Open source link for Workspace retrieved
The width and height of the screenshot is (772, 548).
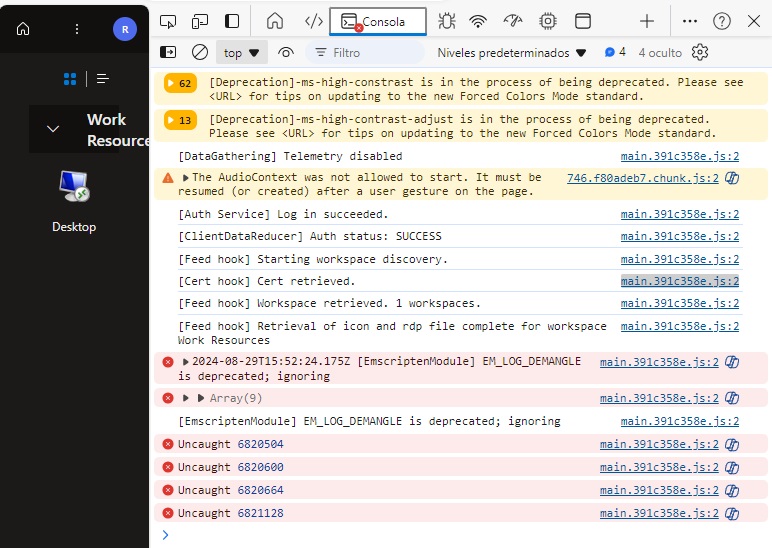[679, 303]
